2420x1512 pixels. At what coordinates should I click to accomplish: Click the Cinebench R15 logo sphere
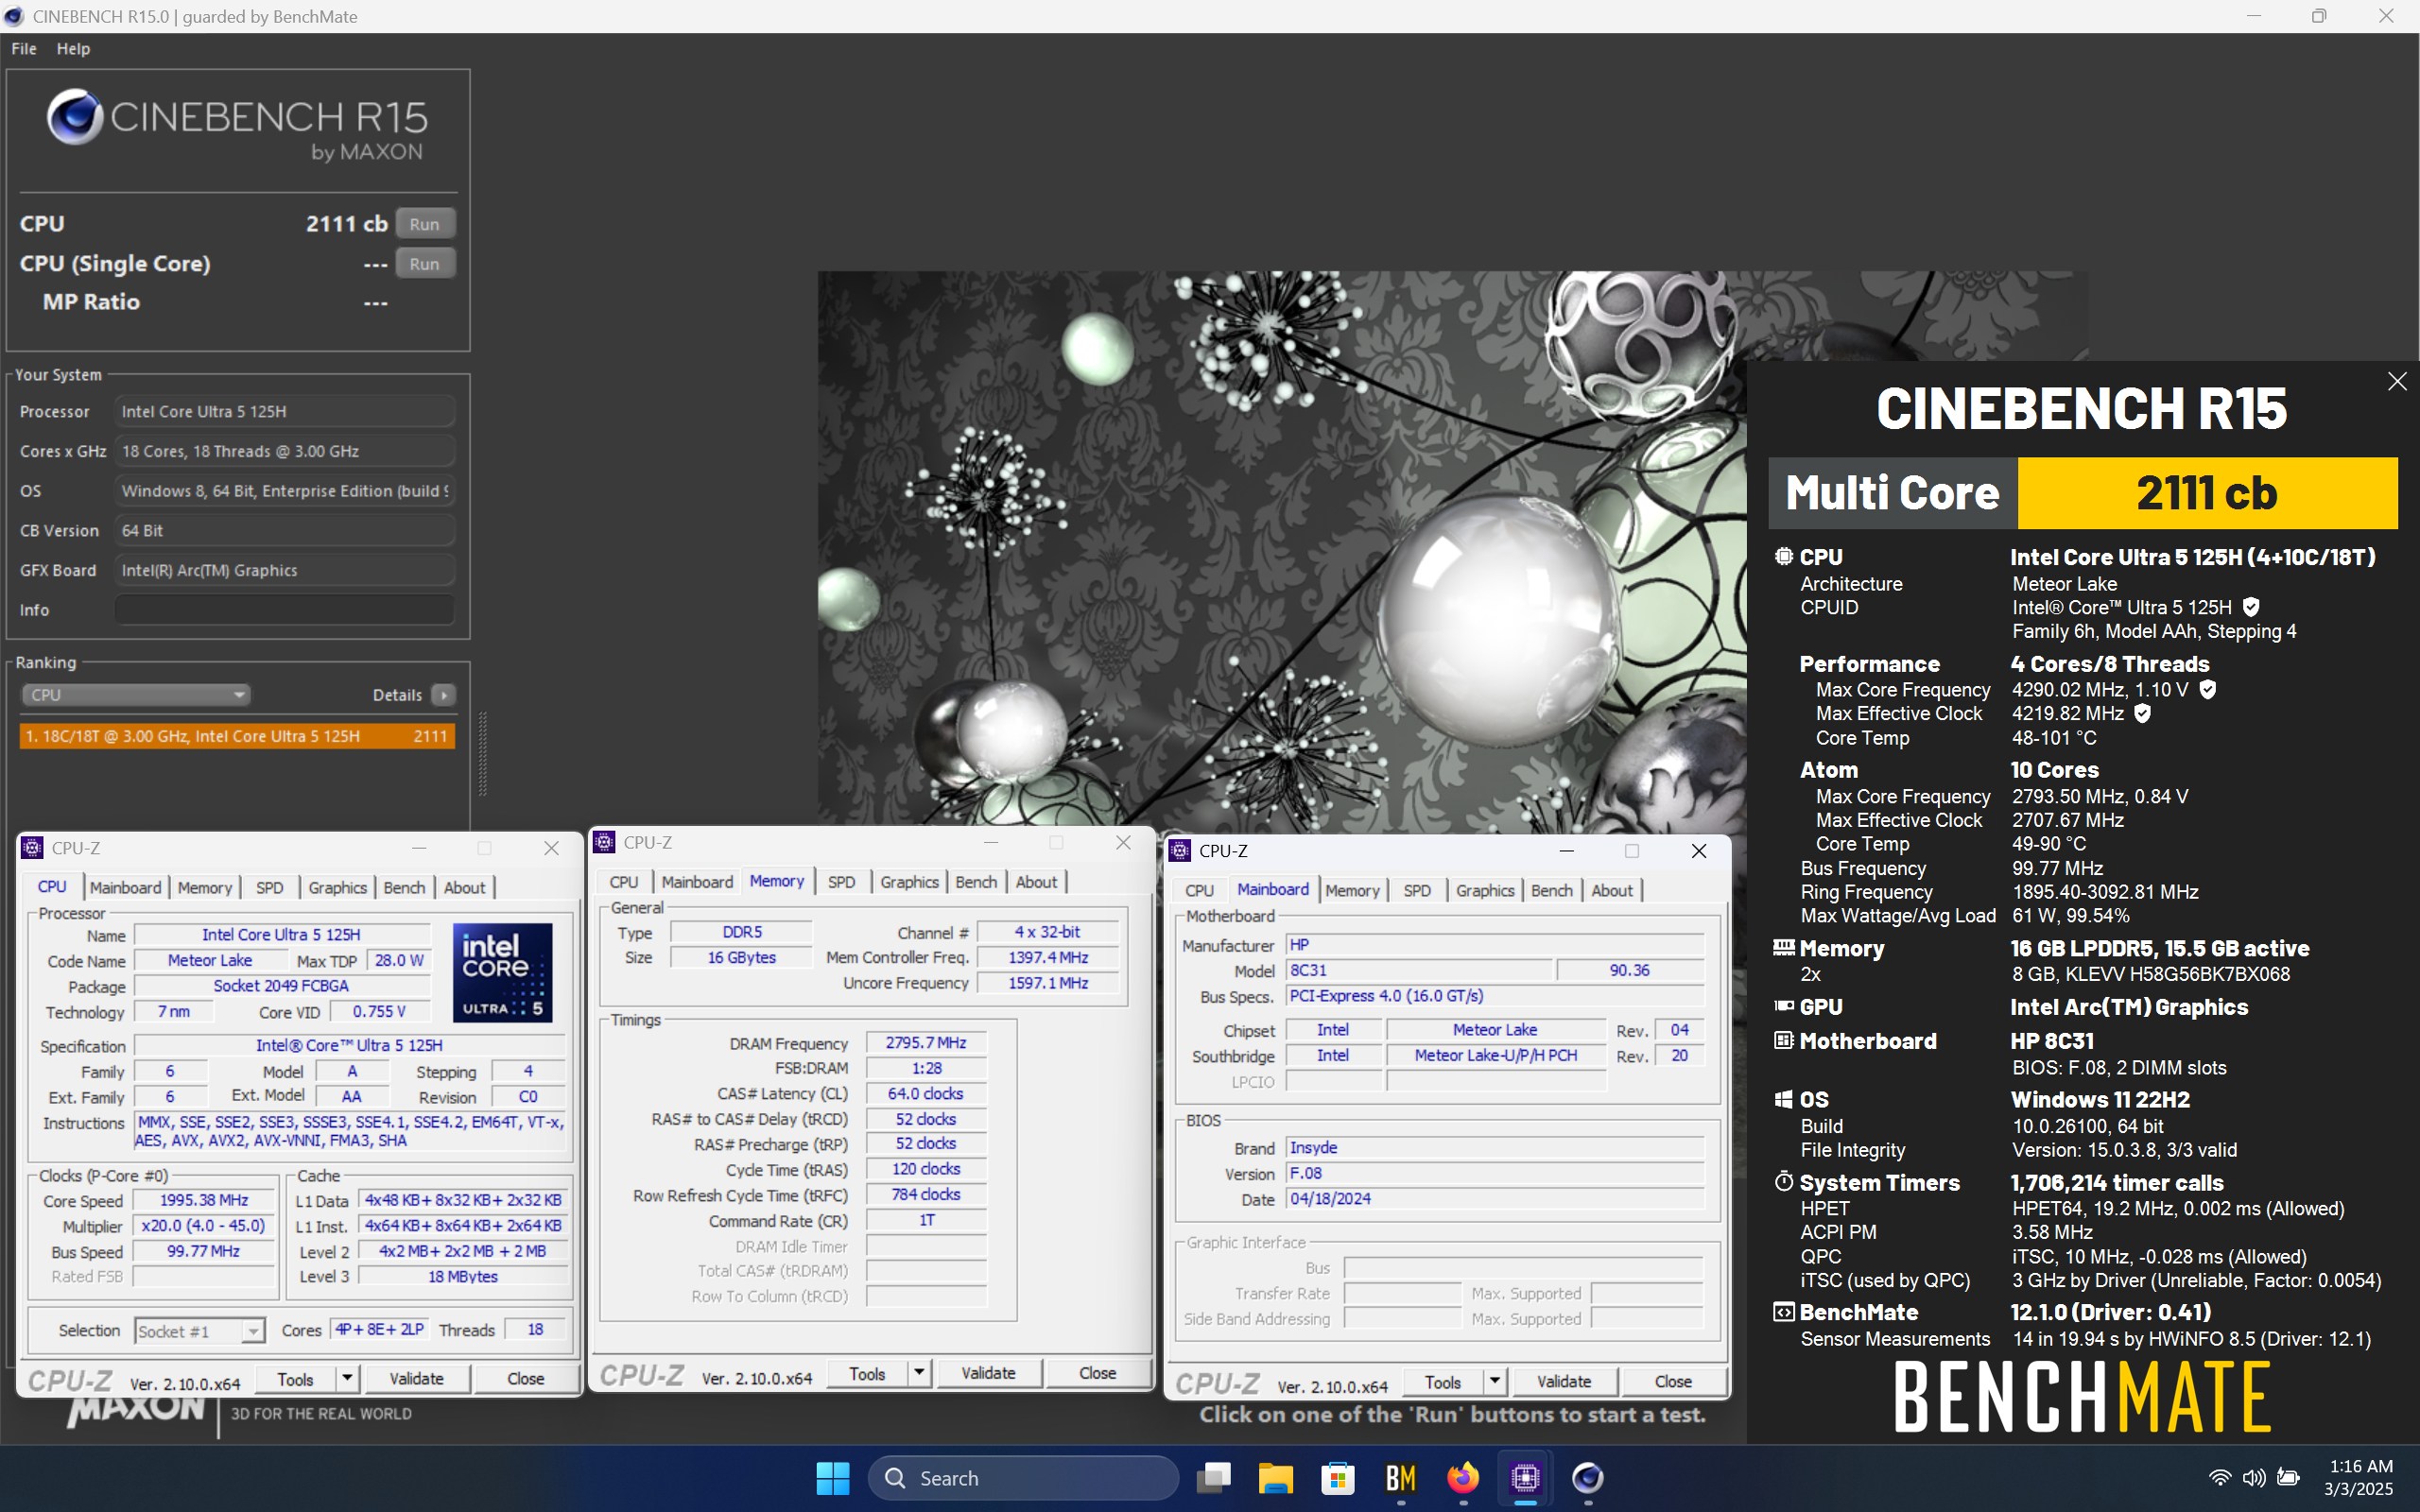tap(75, 117)
